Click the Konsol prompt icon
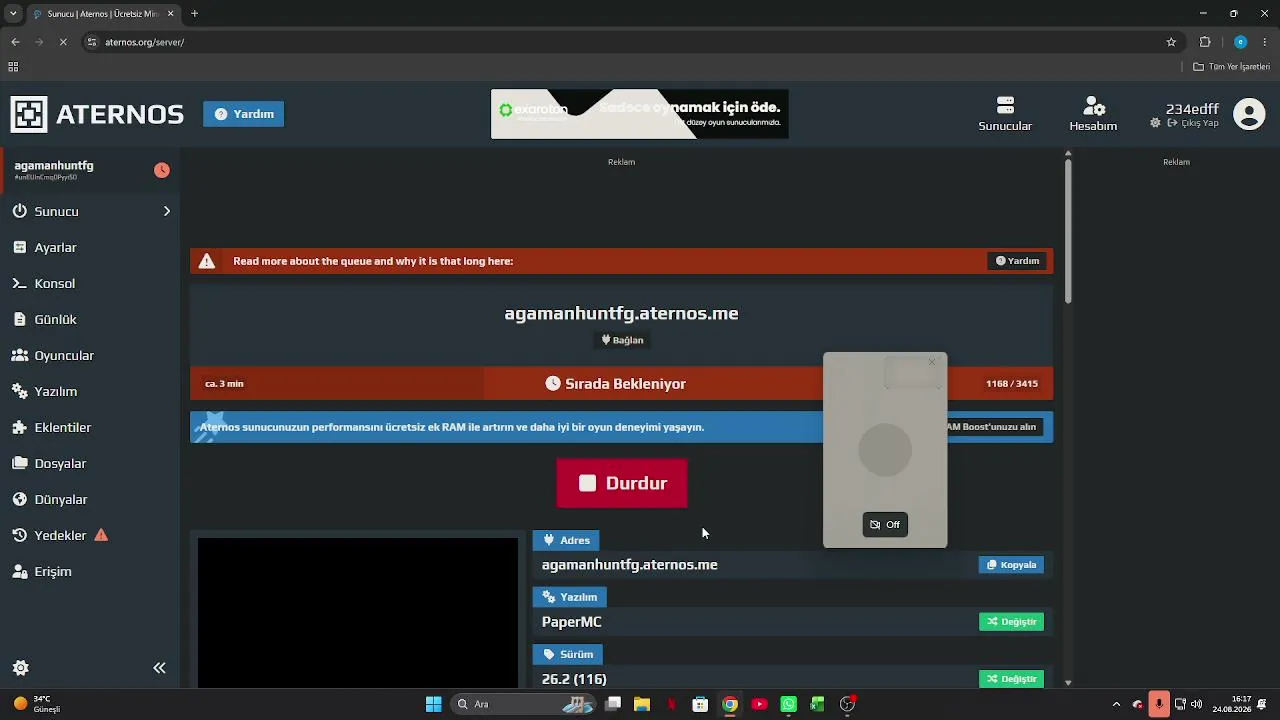Viewport: 1280px width, 720px height. (x=19, y=283)
